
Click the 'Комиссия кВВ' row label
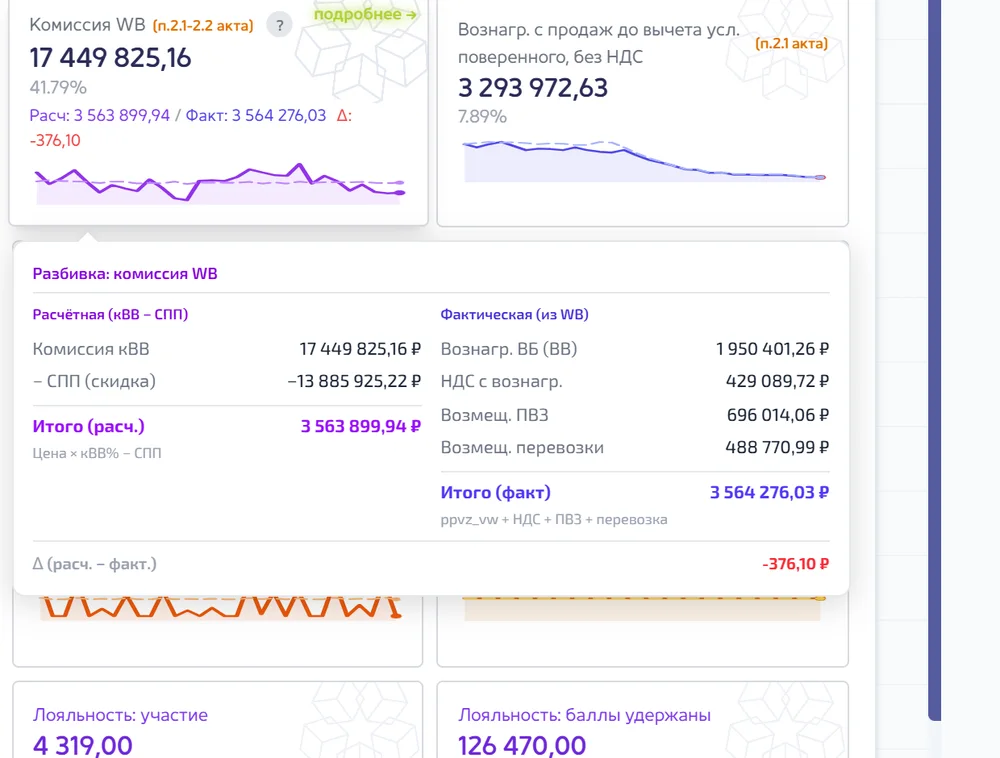click(x=91, y=349)
